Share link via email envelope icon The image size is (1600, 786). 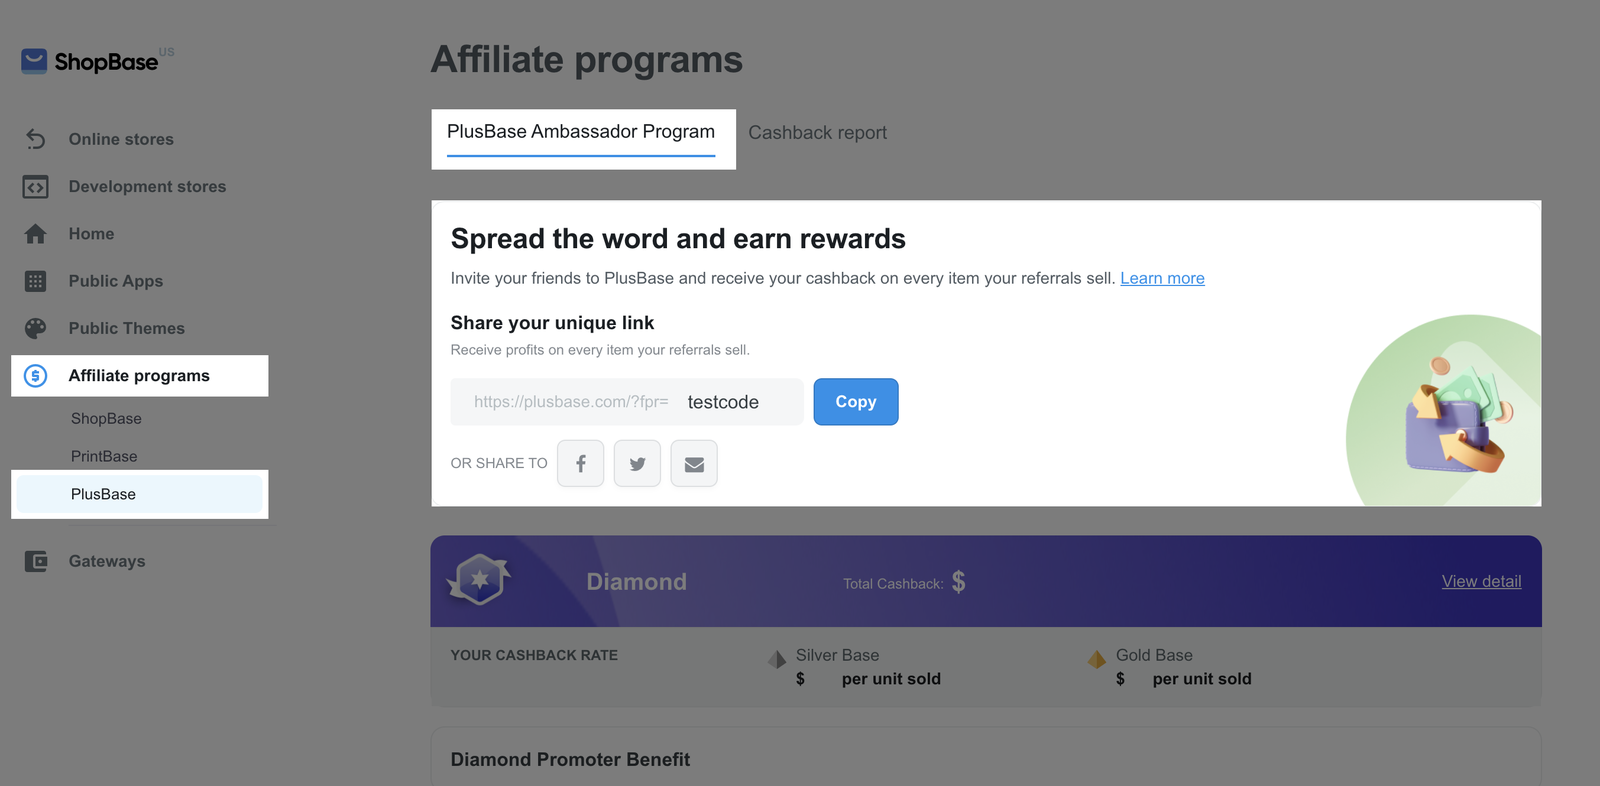694,464
